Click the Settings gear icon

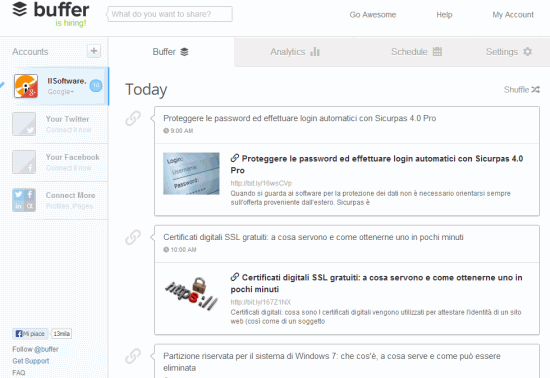(528, 52)
